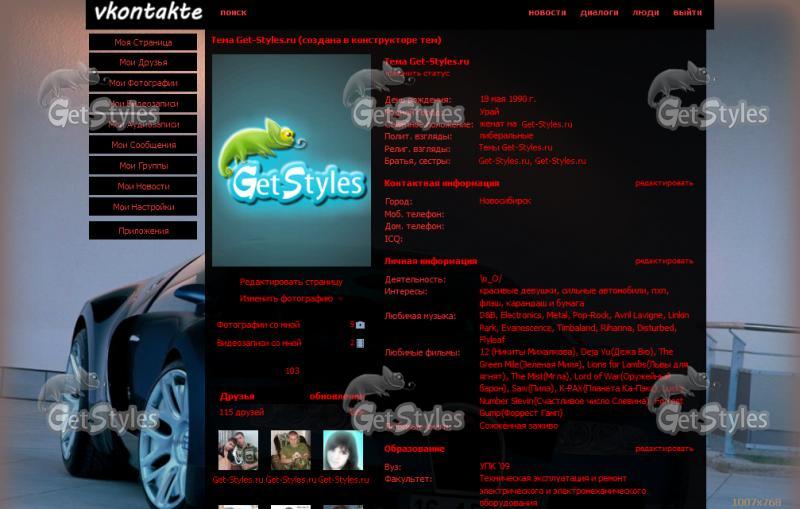
Task: Click the Контактная информация section heading
Action: pos(441,183)
